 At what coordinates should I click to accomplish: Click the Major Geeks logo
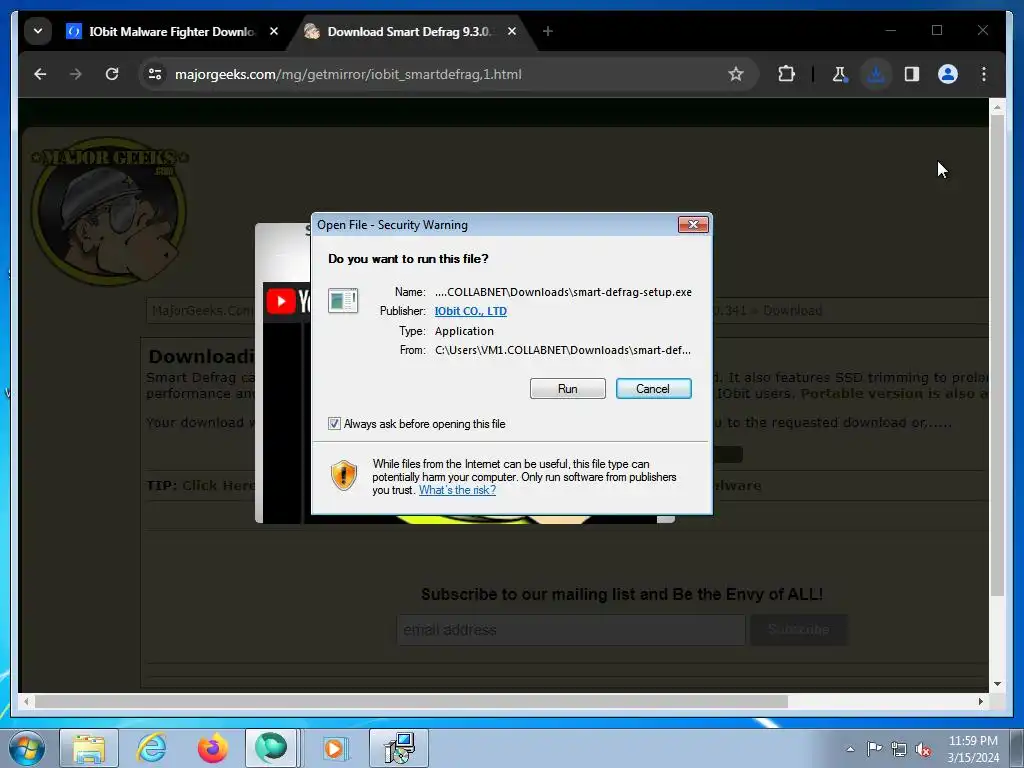pos(109,210)
